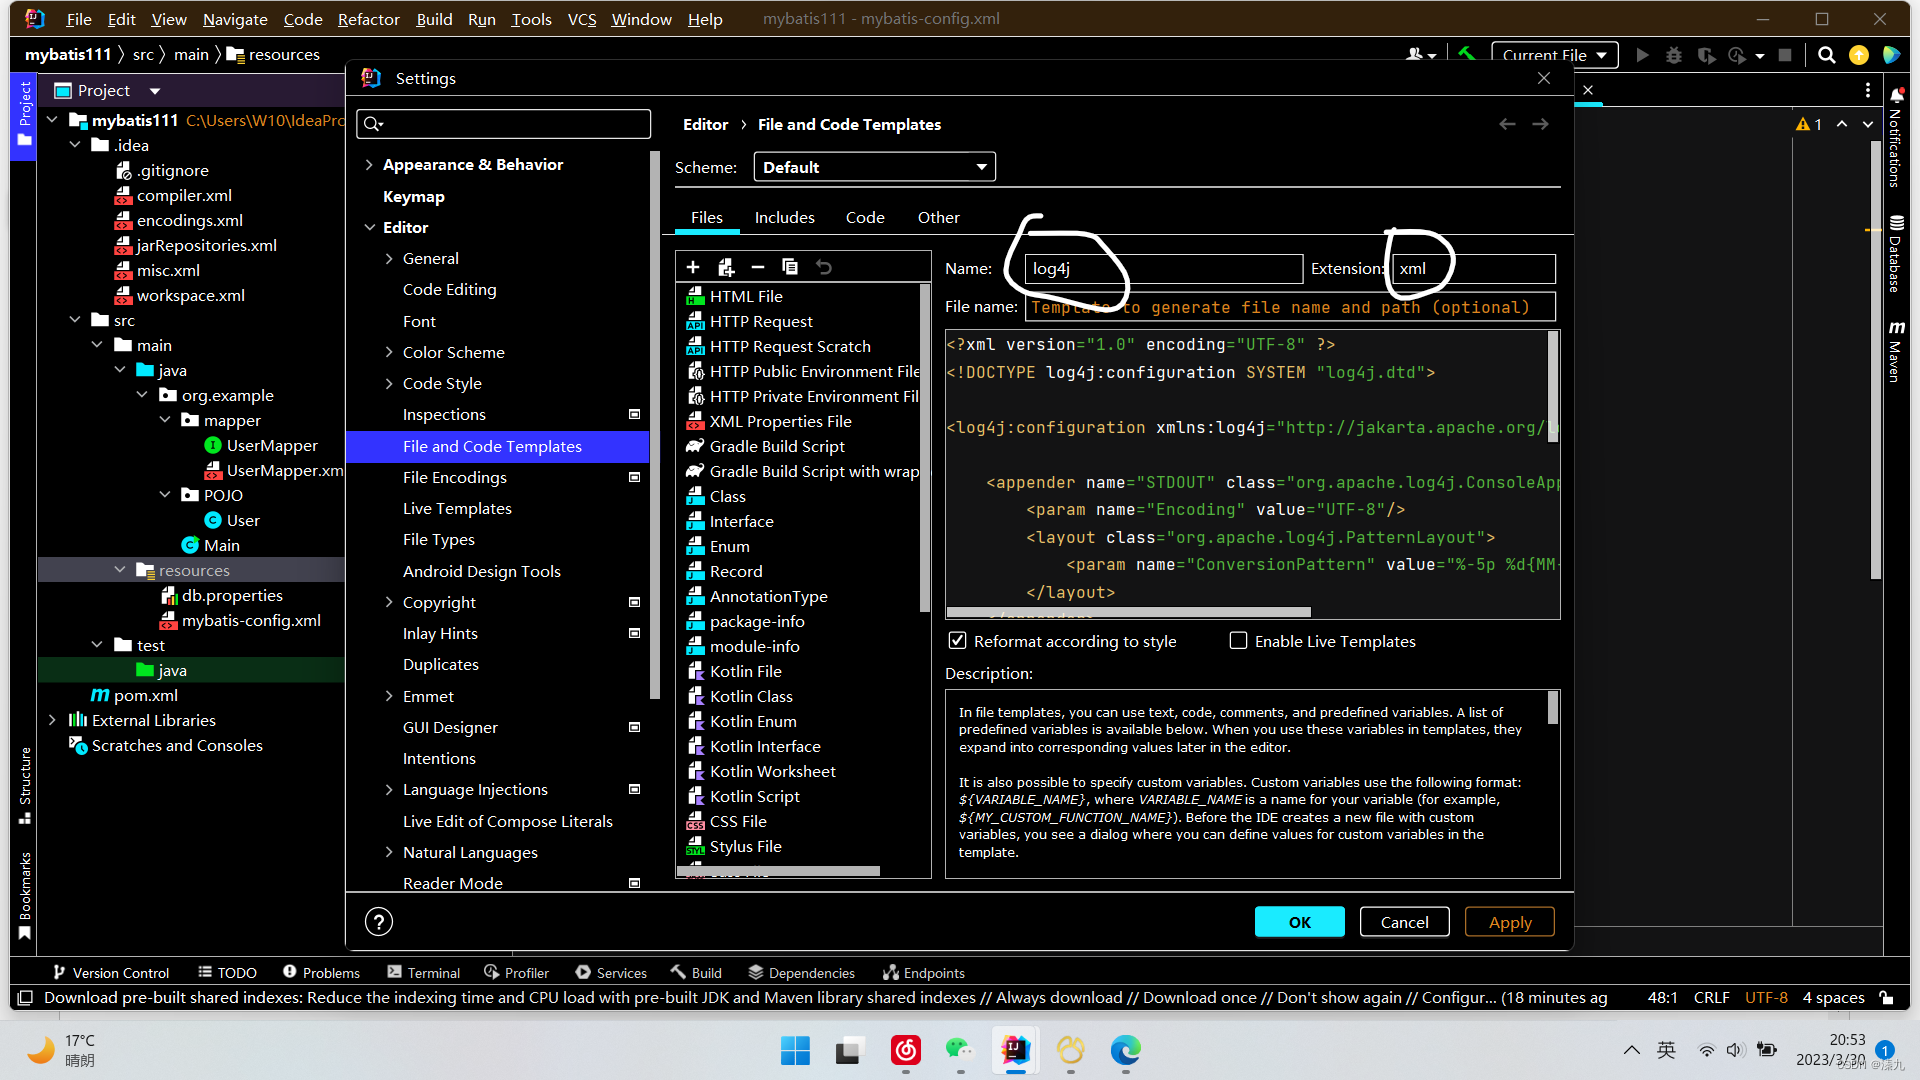Open the Maven tool window
This screenshot has width=1920, height=1080.
1896,352
